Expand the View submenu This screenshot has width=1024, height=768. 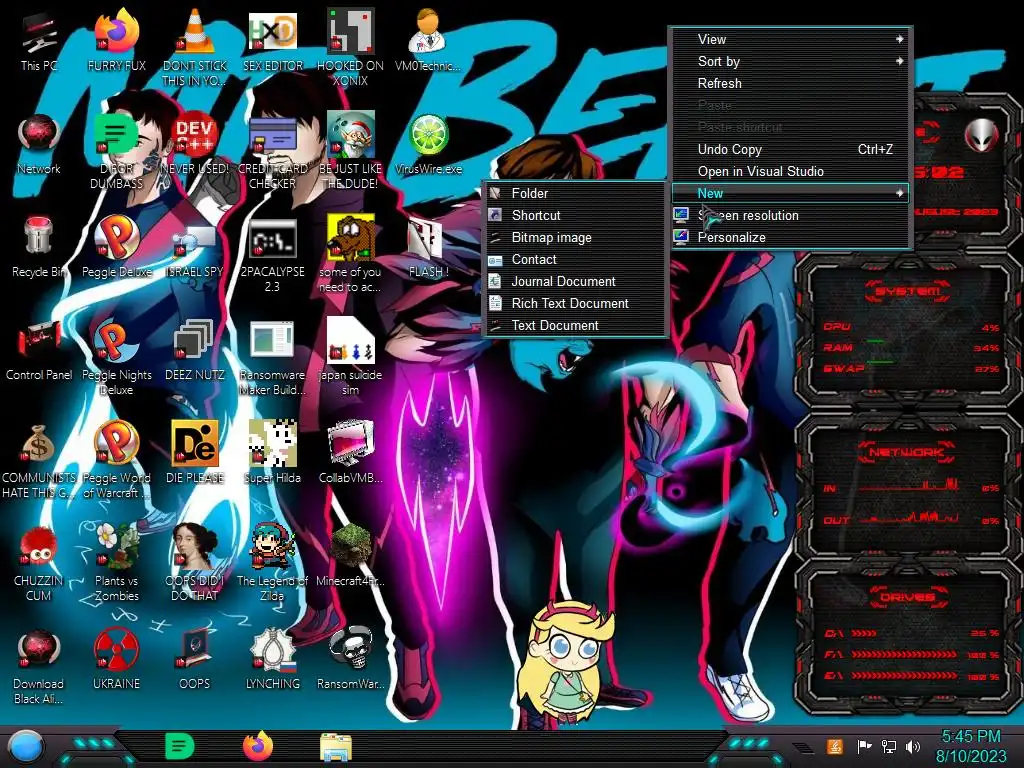pyautogui.click(x=790, y=39)
